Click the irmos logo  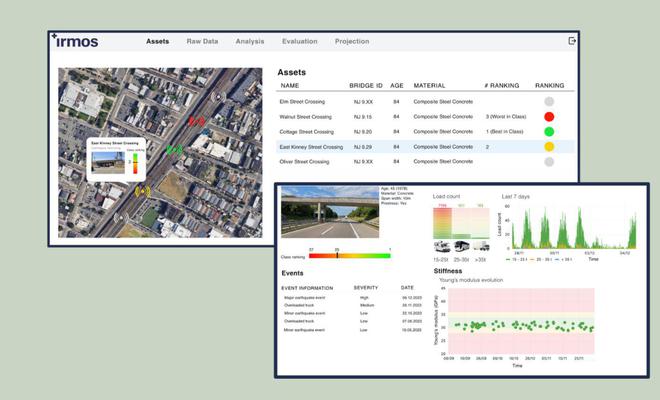(x=76, y=41)
